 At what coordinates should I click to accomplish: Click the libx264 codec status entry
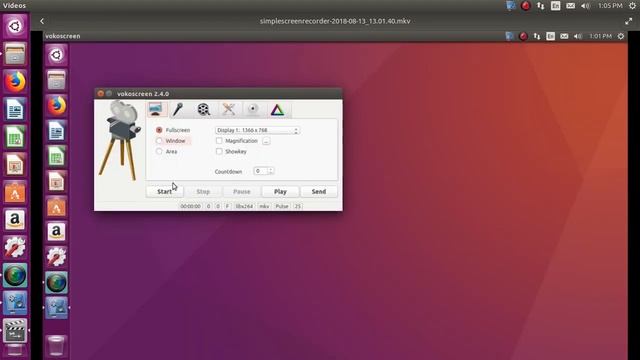(244, 207)
